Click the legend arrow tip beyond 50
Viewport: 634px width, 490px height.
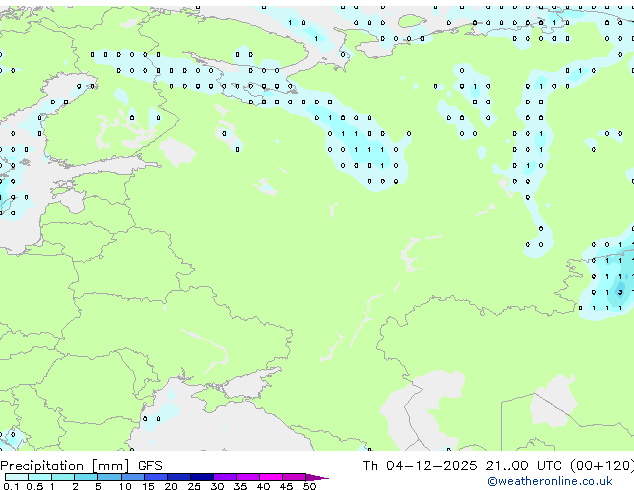point(317,478)
